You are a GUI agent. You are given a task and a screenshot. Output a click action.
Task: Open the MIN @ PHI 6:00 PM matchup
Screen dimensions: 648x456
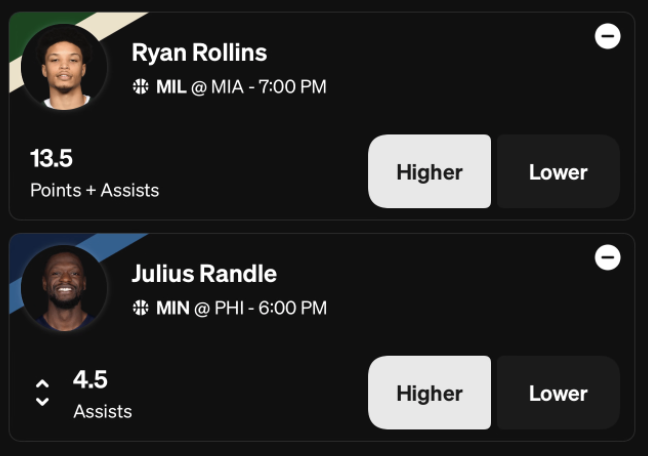click(241, 308)
